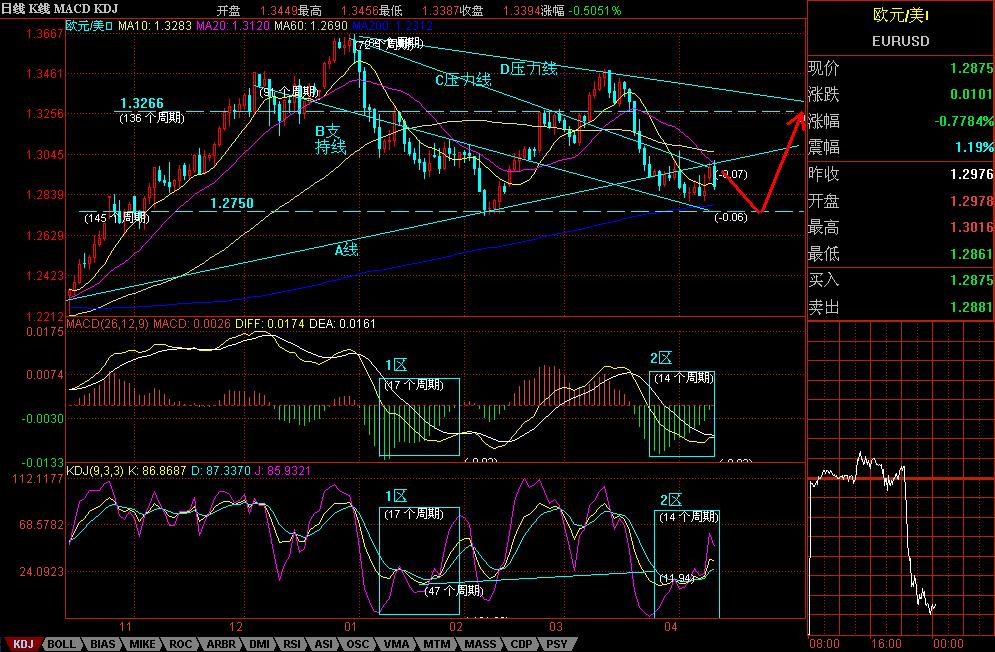The height and width of the screenshot is (652, 995).
Task: Click the 1.2750 price level label
Action: tap(232, 203)
